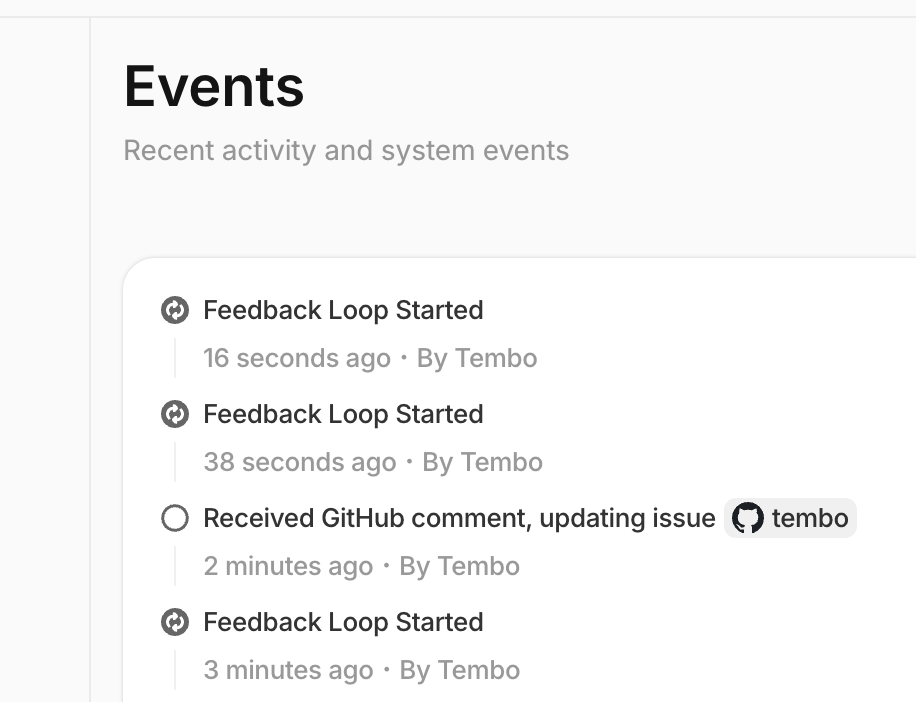Click Received GitHub comment, updating issue text

coord(458,518)
